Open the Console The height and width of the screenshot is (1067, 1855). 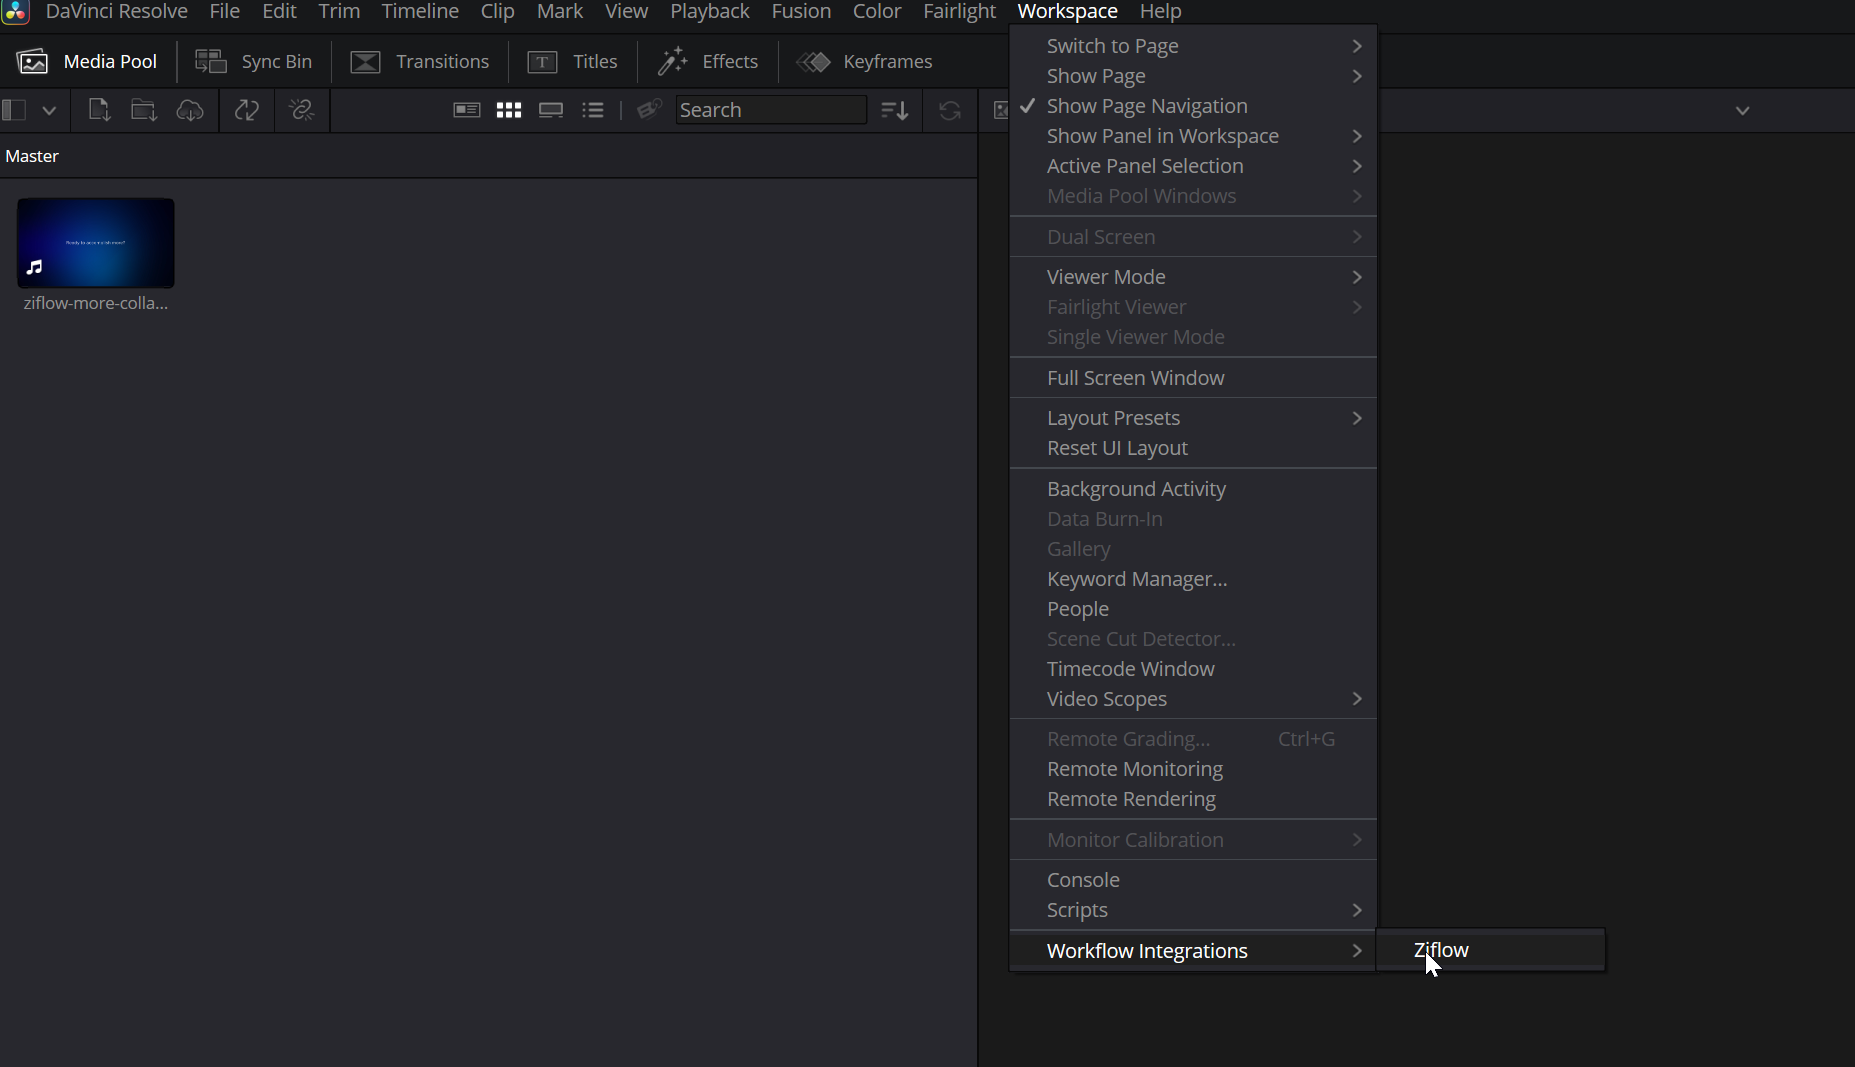point(1193,880)
